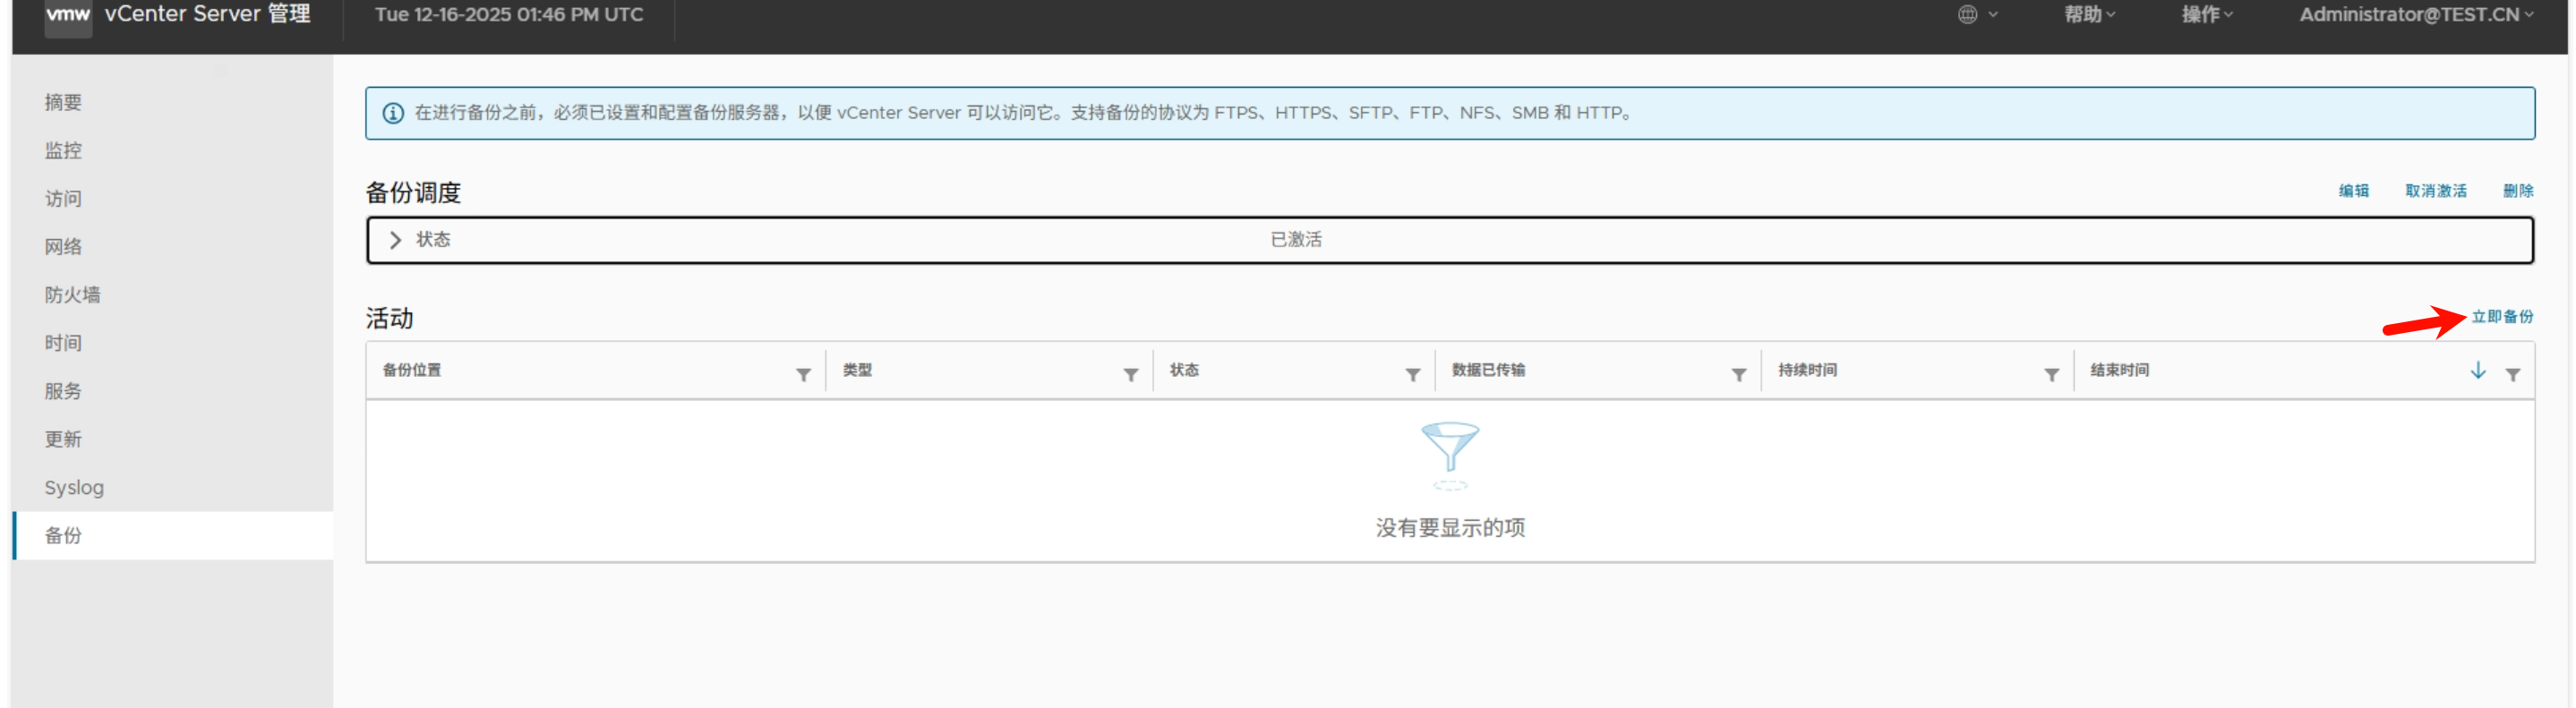
Task: Sort by the 类型 column header
Action: click(857, 370)
